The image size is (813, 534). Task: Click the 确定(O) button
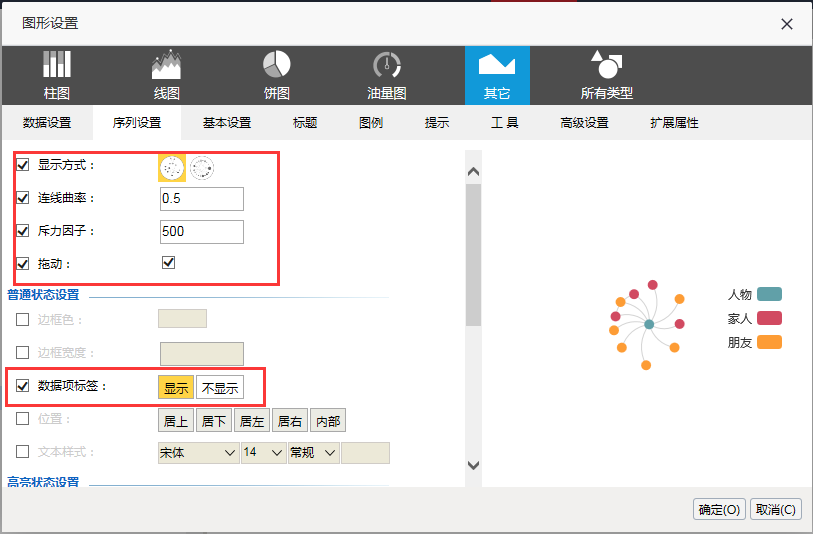pyautogui.click(x=719, y=510)
